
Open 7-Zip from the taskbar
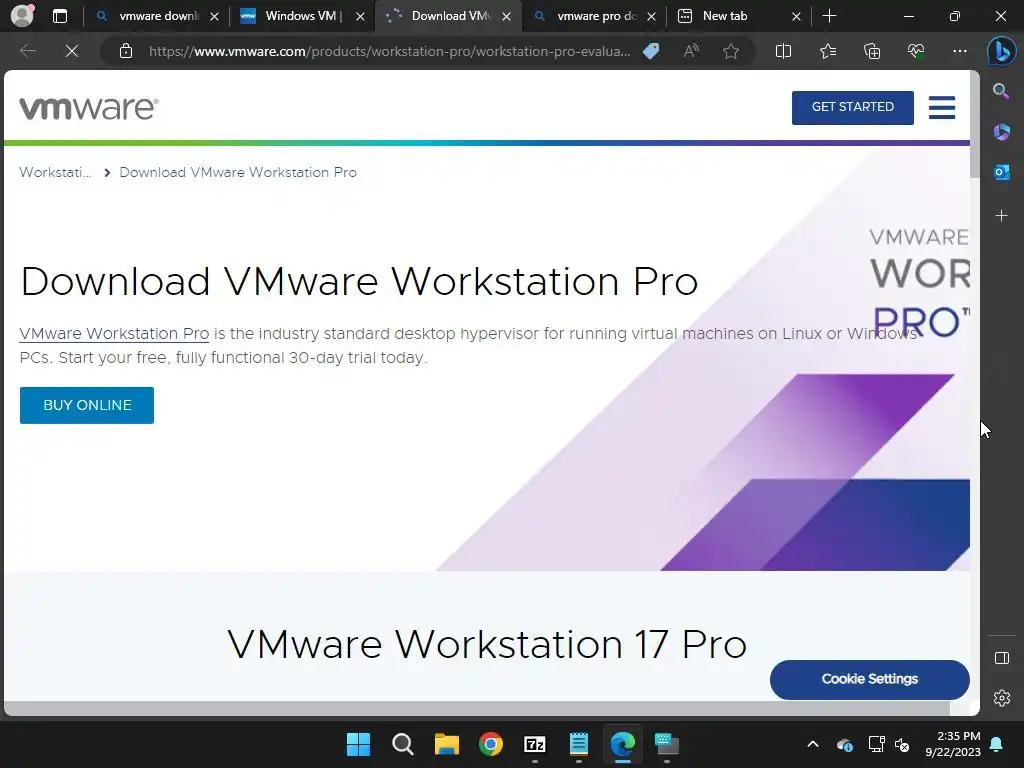(535, 744)
